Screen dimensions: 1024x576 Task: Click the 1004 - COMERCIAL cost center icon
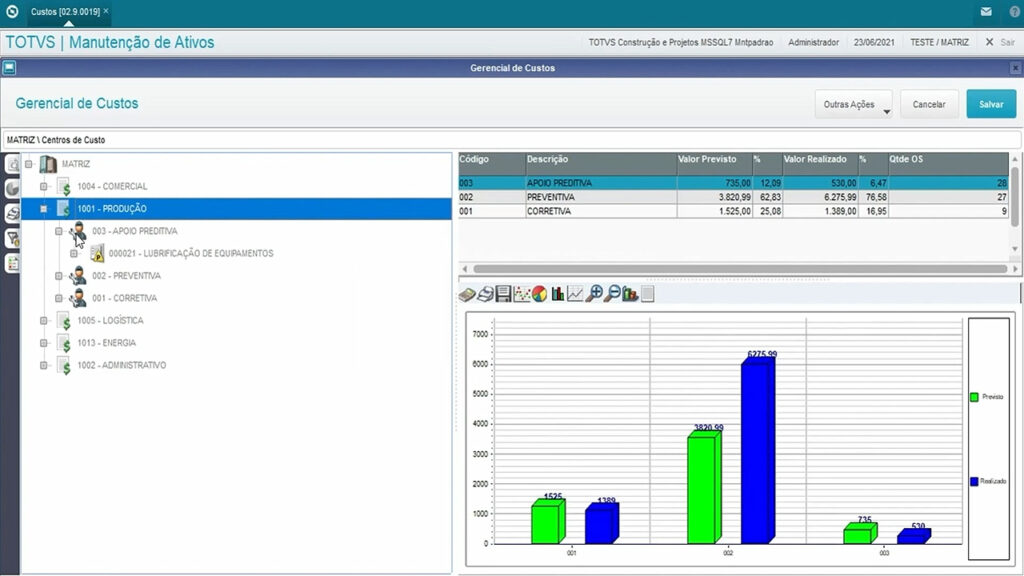click(x=63, y=187)
